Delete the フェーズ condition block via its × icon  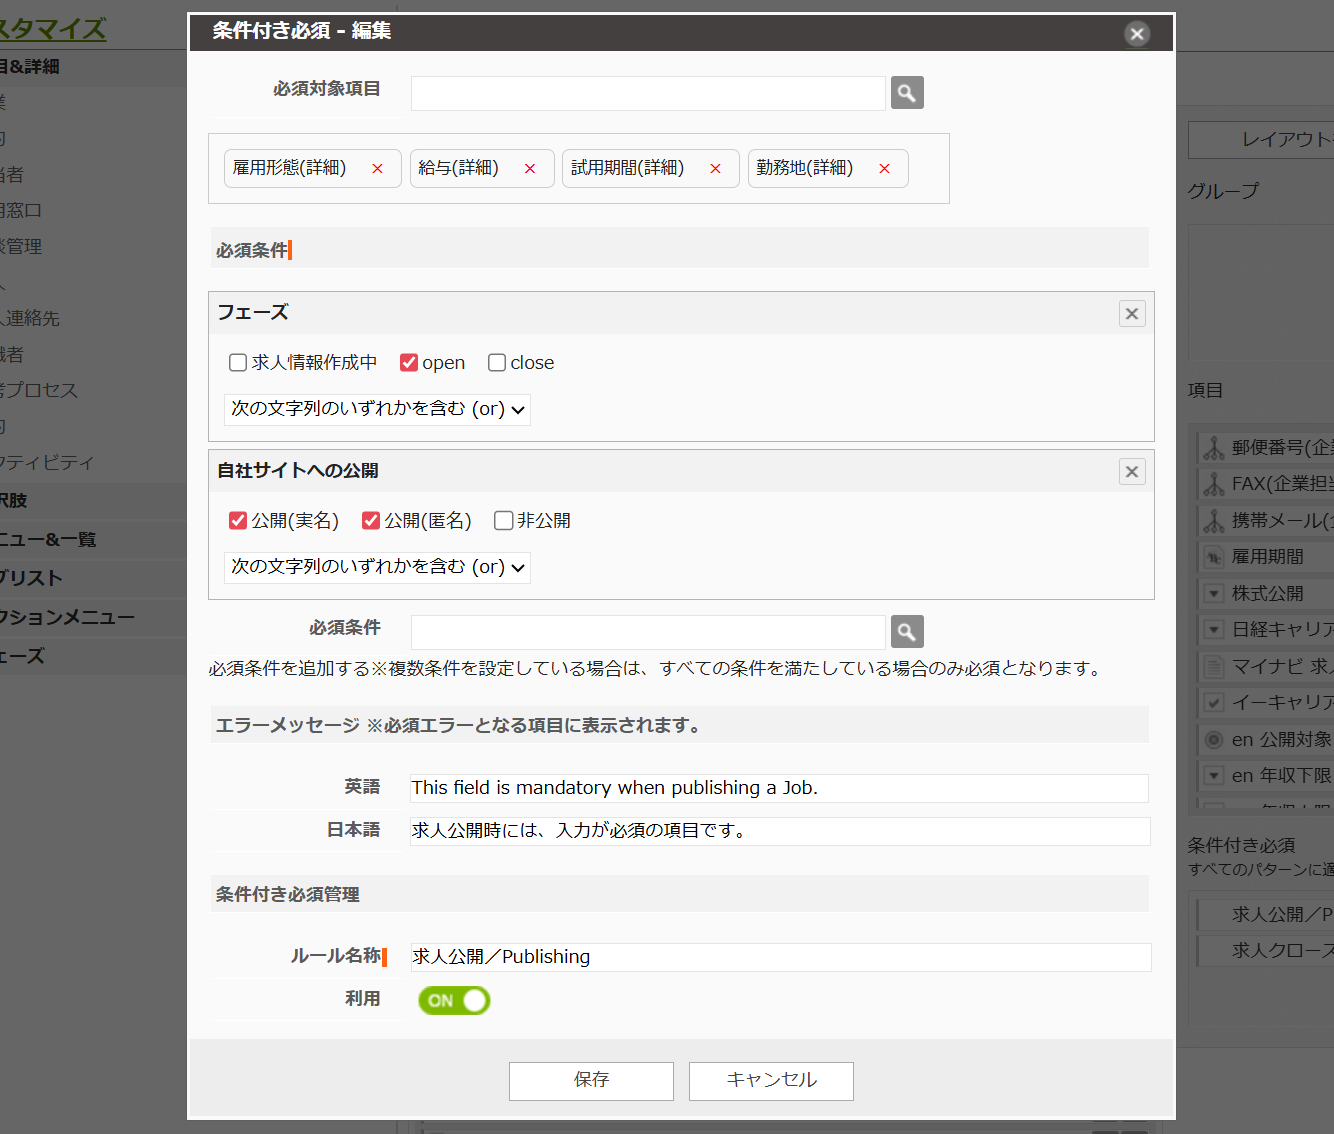tap(1131, 313)
